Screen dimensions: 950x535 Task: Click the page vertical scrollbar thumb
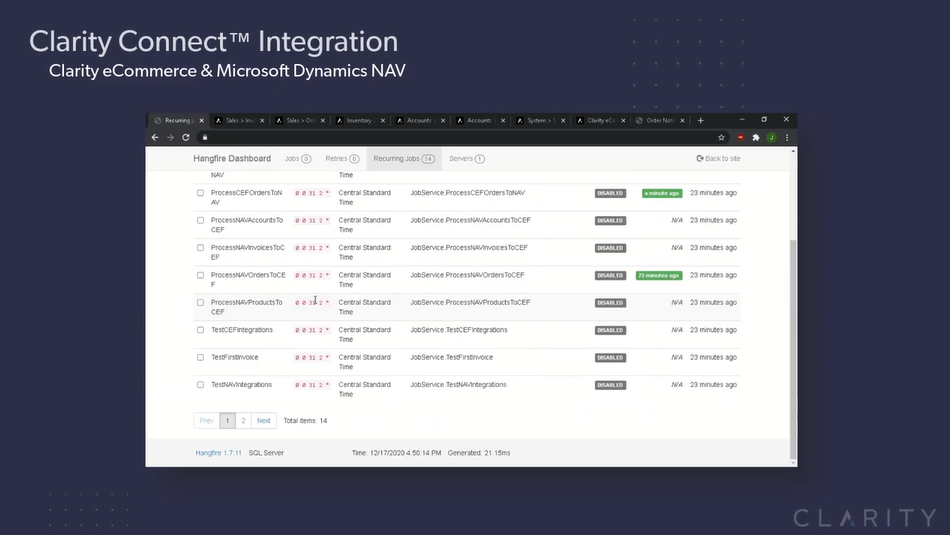[793, 349]
